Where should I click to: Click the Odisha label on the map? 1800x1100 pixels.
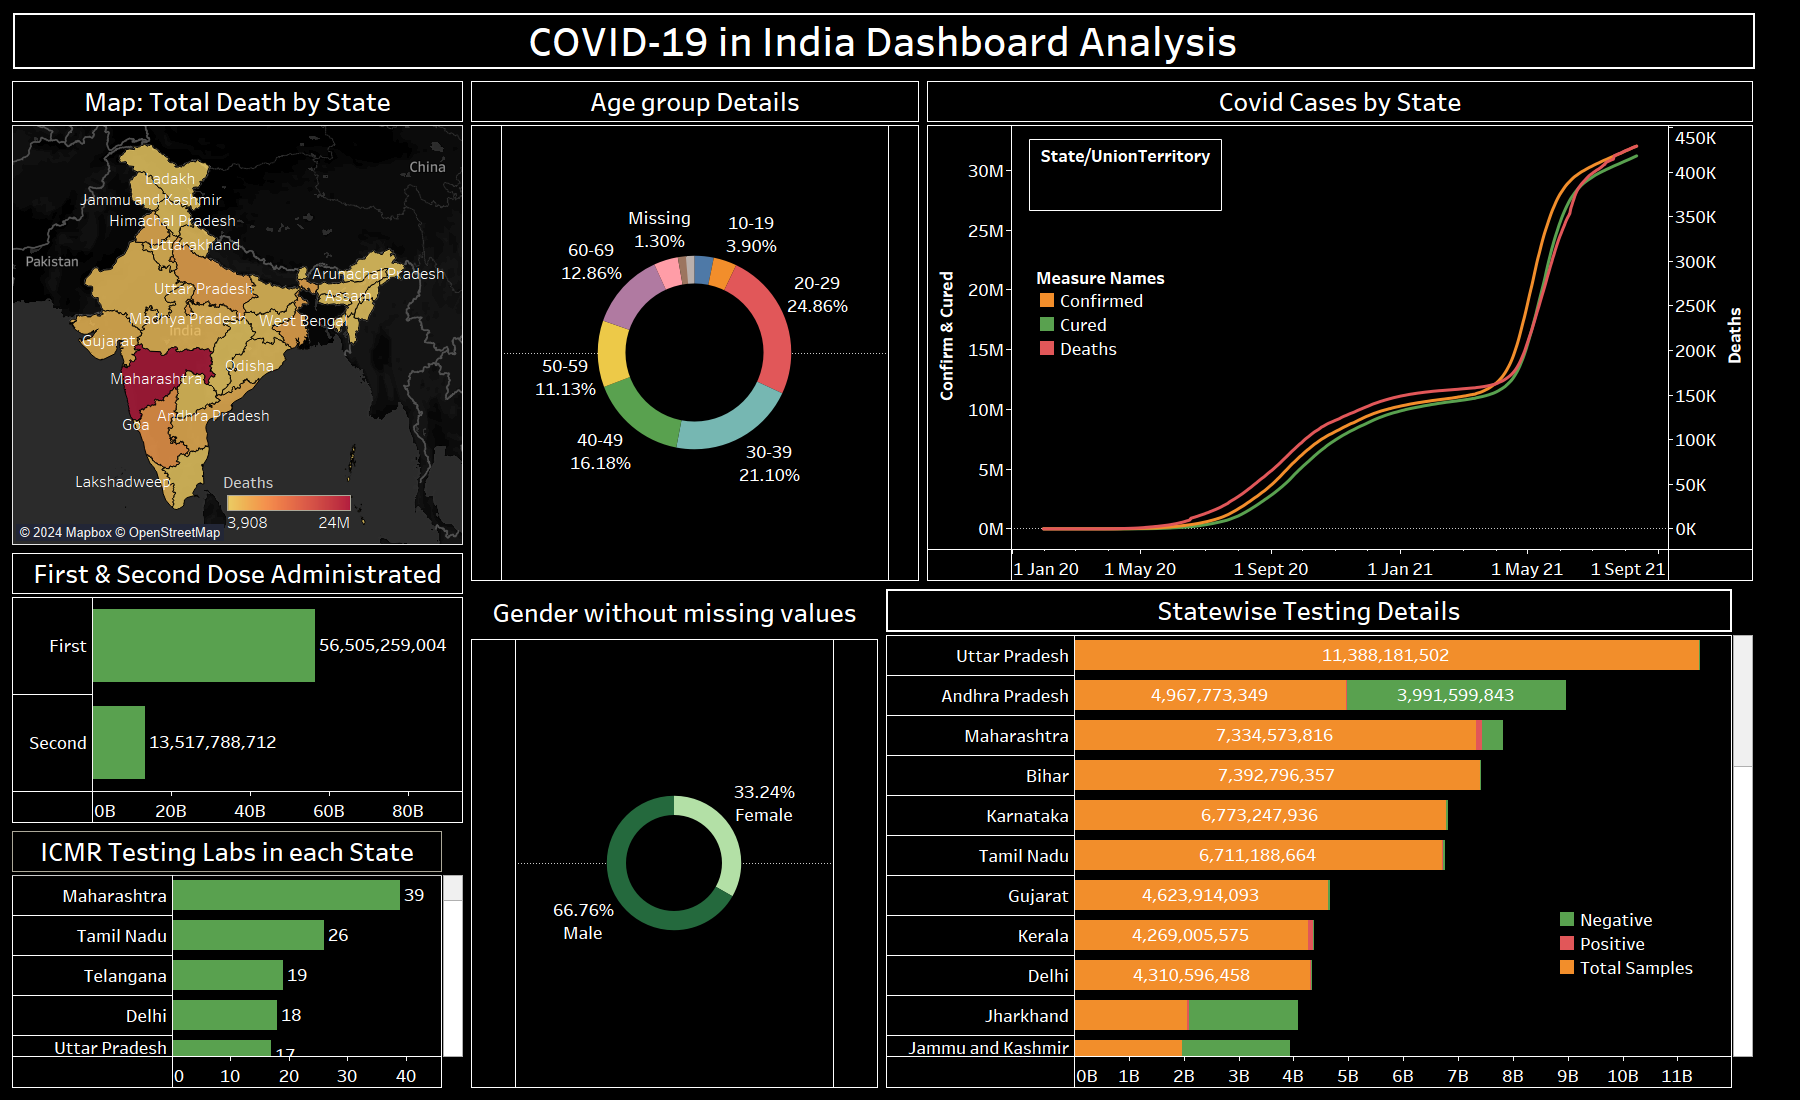click(x=249, y=366)
